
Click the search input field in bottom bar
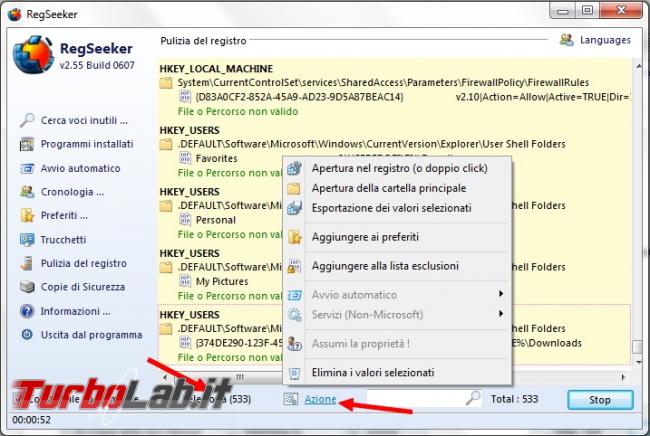pos(417,398)
